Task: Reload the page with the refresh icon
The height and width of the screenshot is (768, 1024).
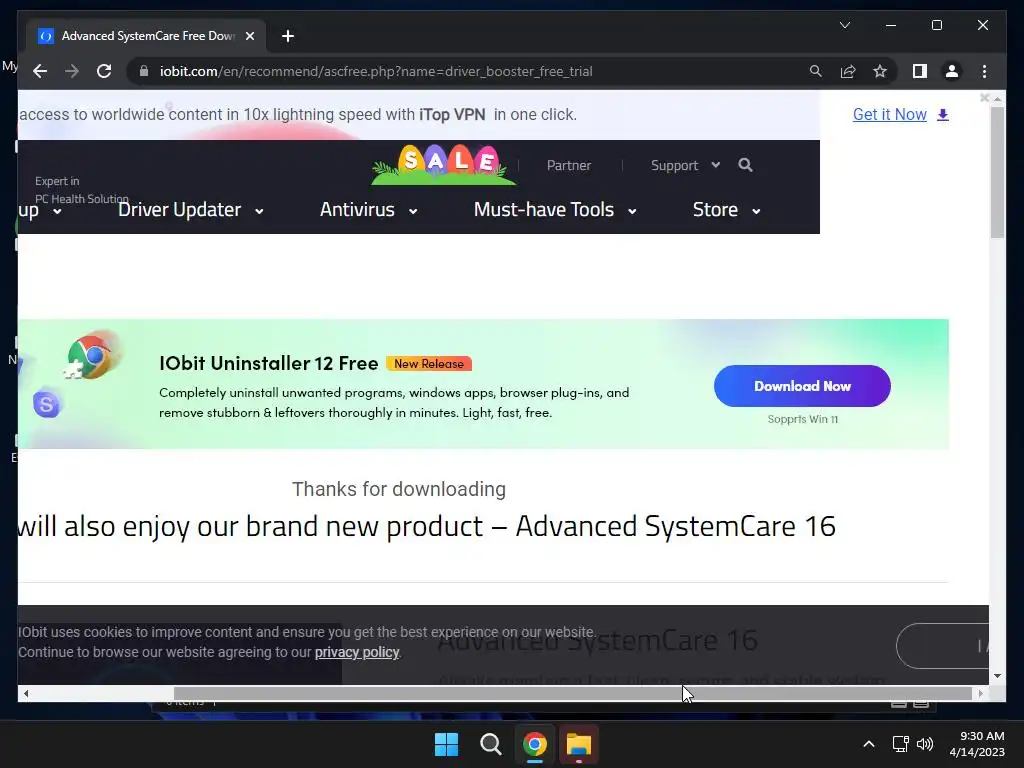Action: click(x=104, y=71)
